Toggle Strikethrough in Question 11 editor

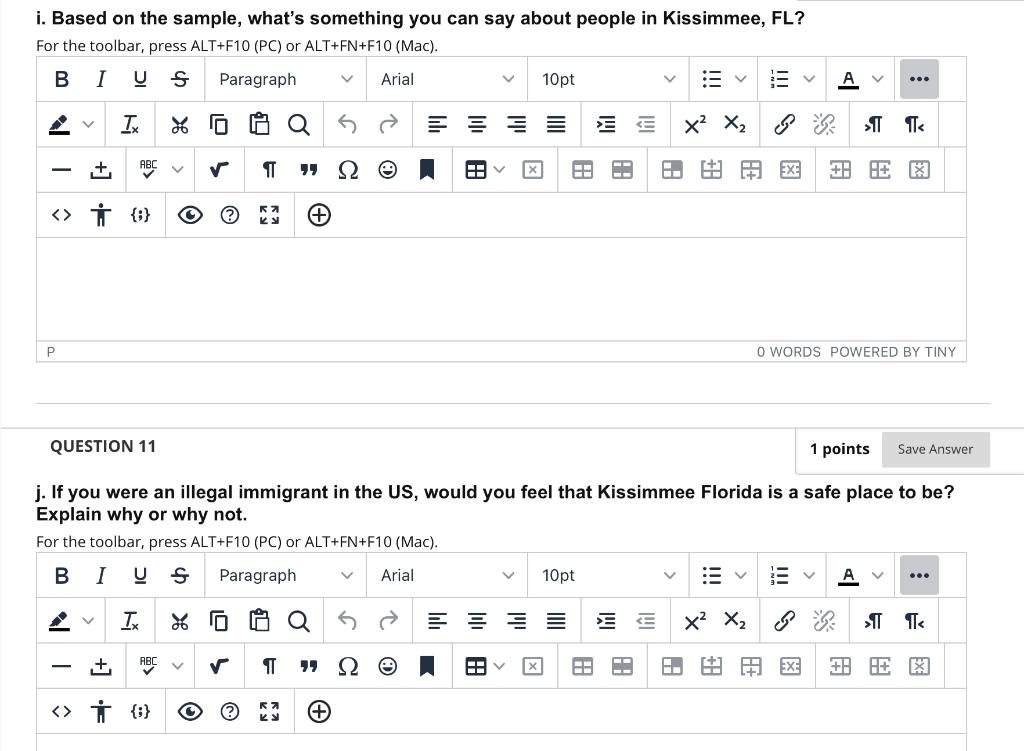(180, 575)
